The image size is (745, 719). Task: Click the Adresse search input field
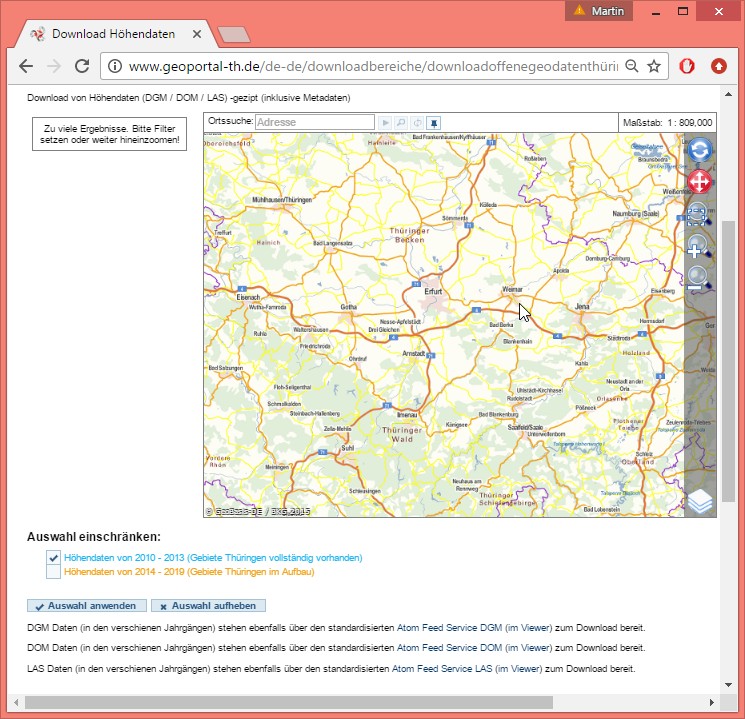(314, 123)
